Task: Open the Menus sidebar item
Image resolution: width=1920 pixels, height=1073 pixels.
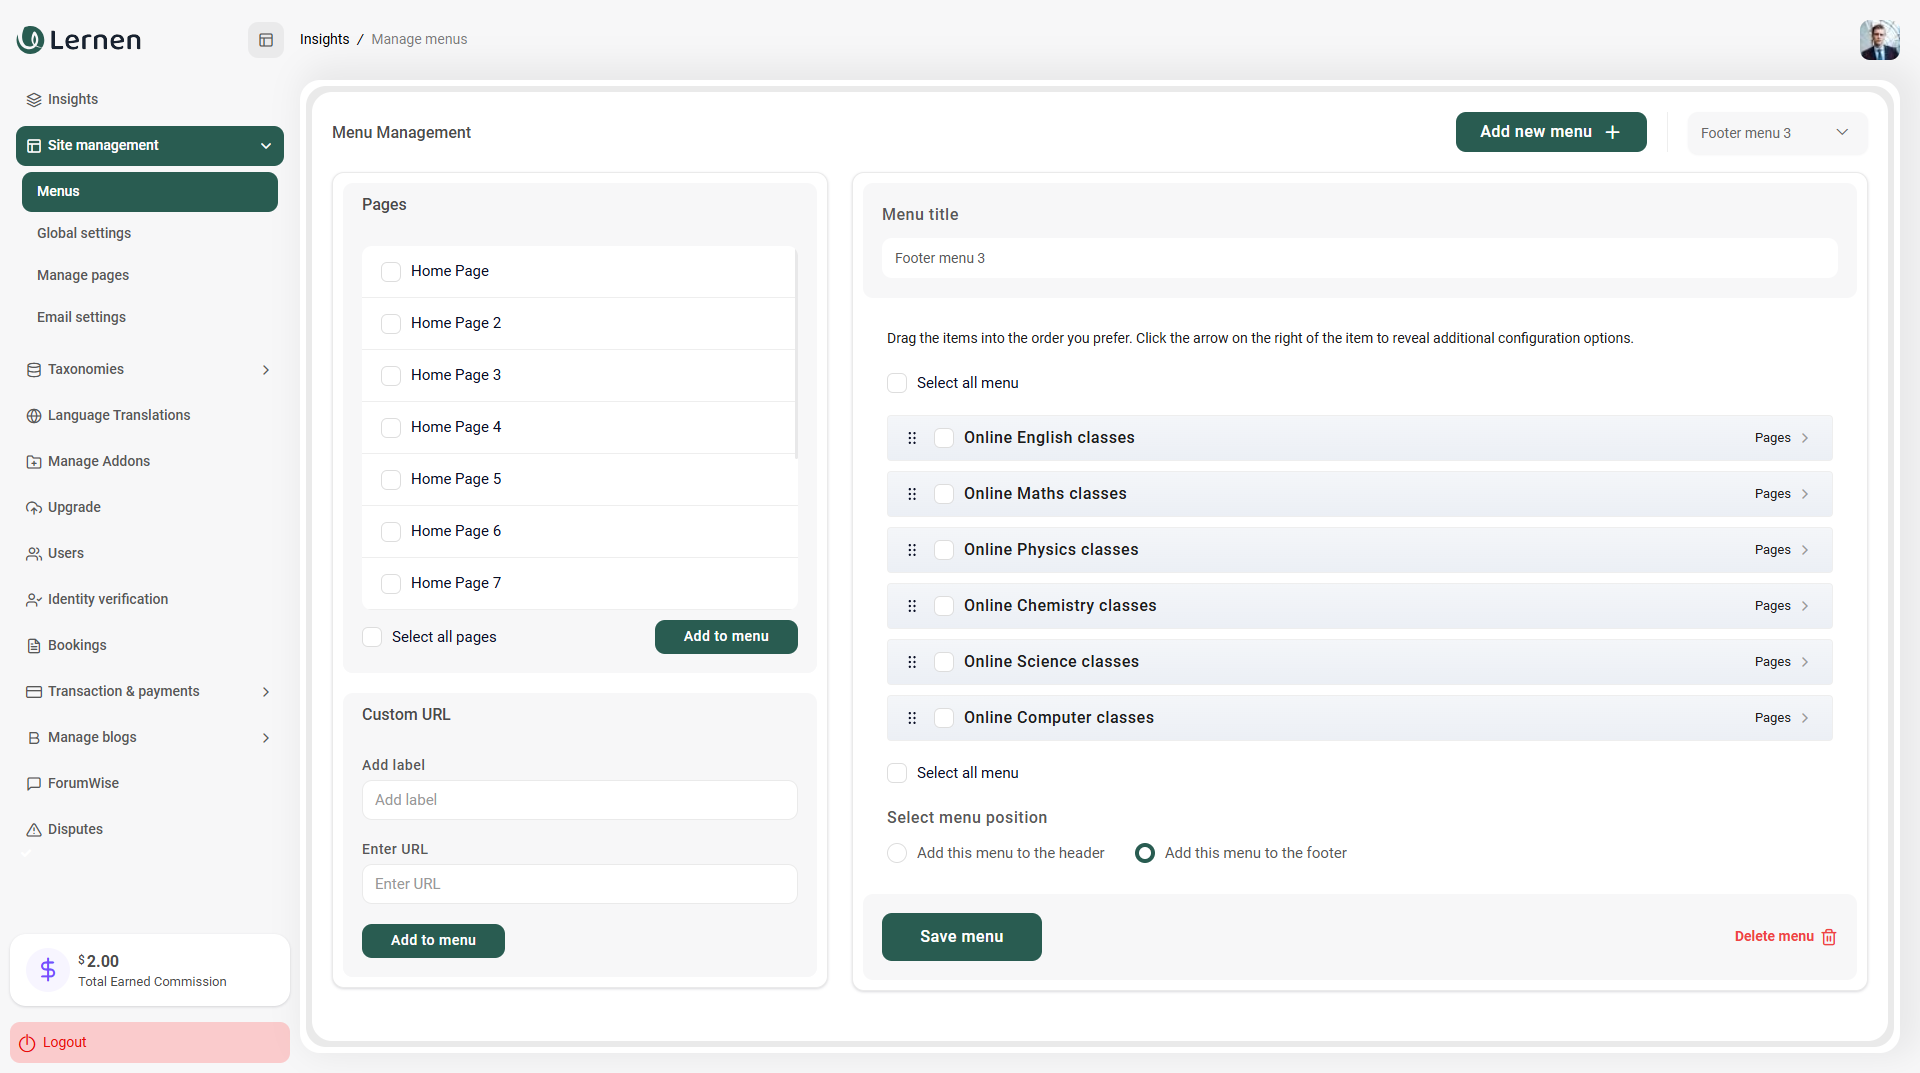Action: (149, 191)
